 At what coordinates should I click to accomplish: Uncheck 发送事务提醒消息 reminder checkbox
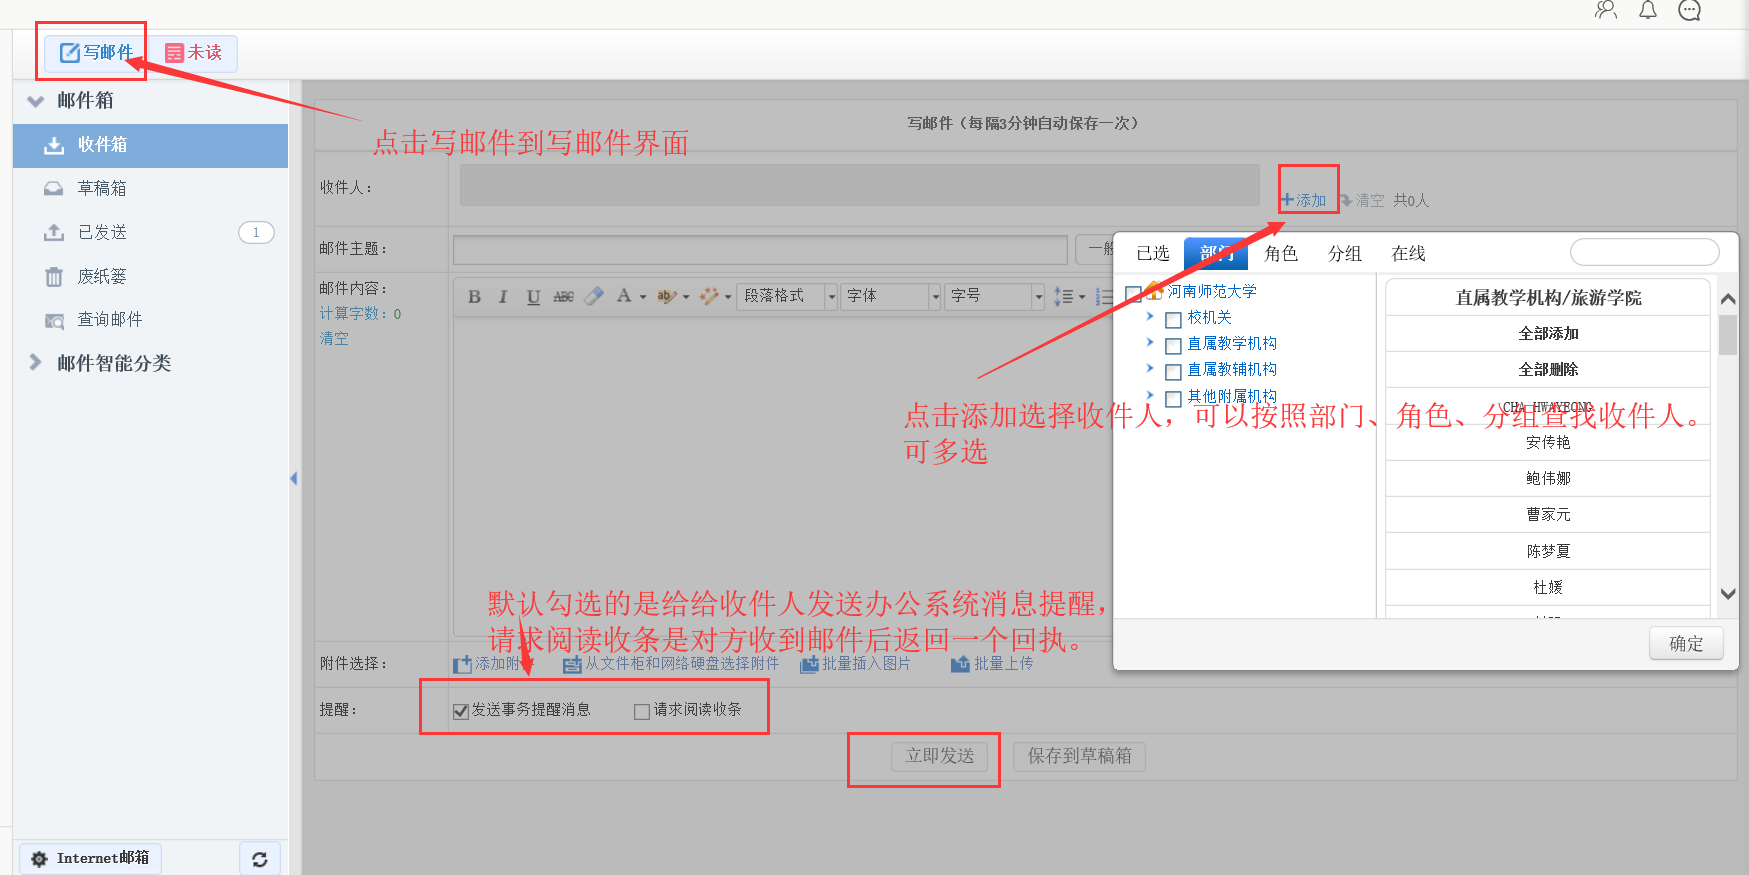[461, 711]
